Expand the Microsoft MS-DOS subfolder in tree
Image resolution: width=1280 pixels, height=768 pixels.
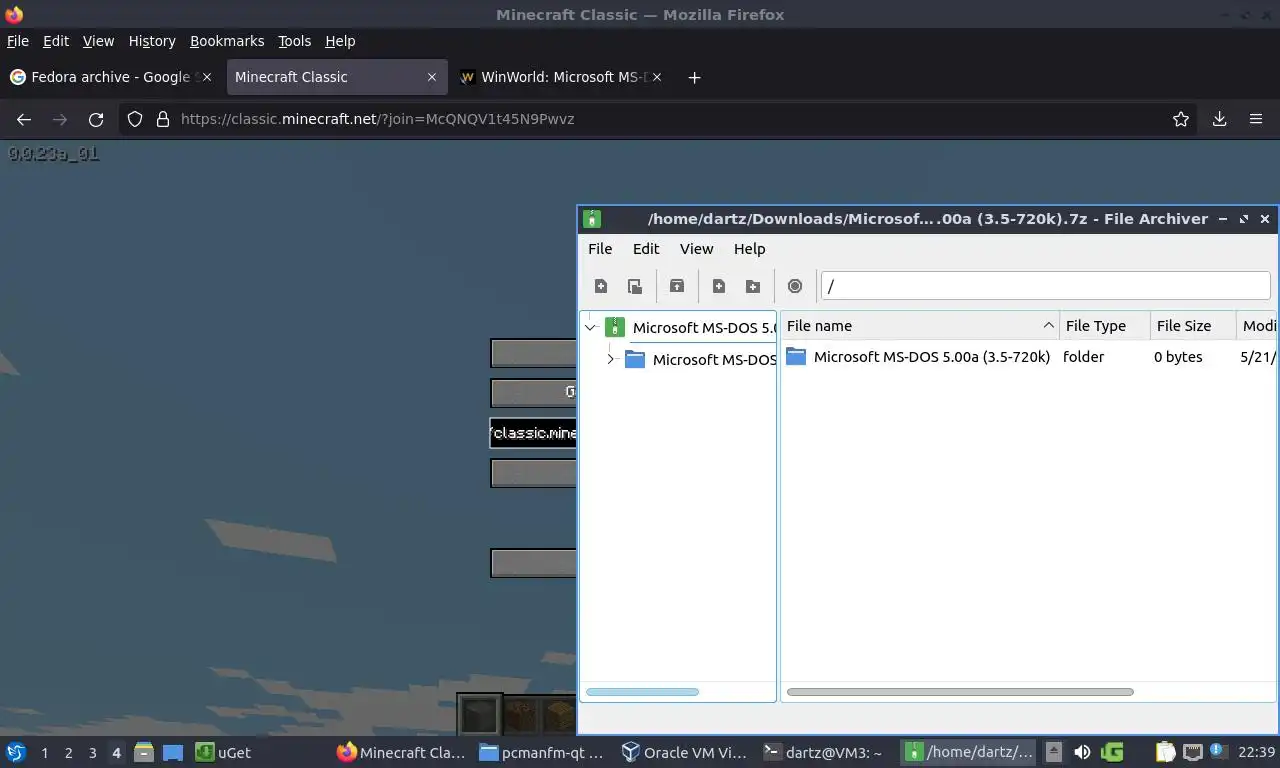(611, 359)
